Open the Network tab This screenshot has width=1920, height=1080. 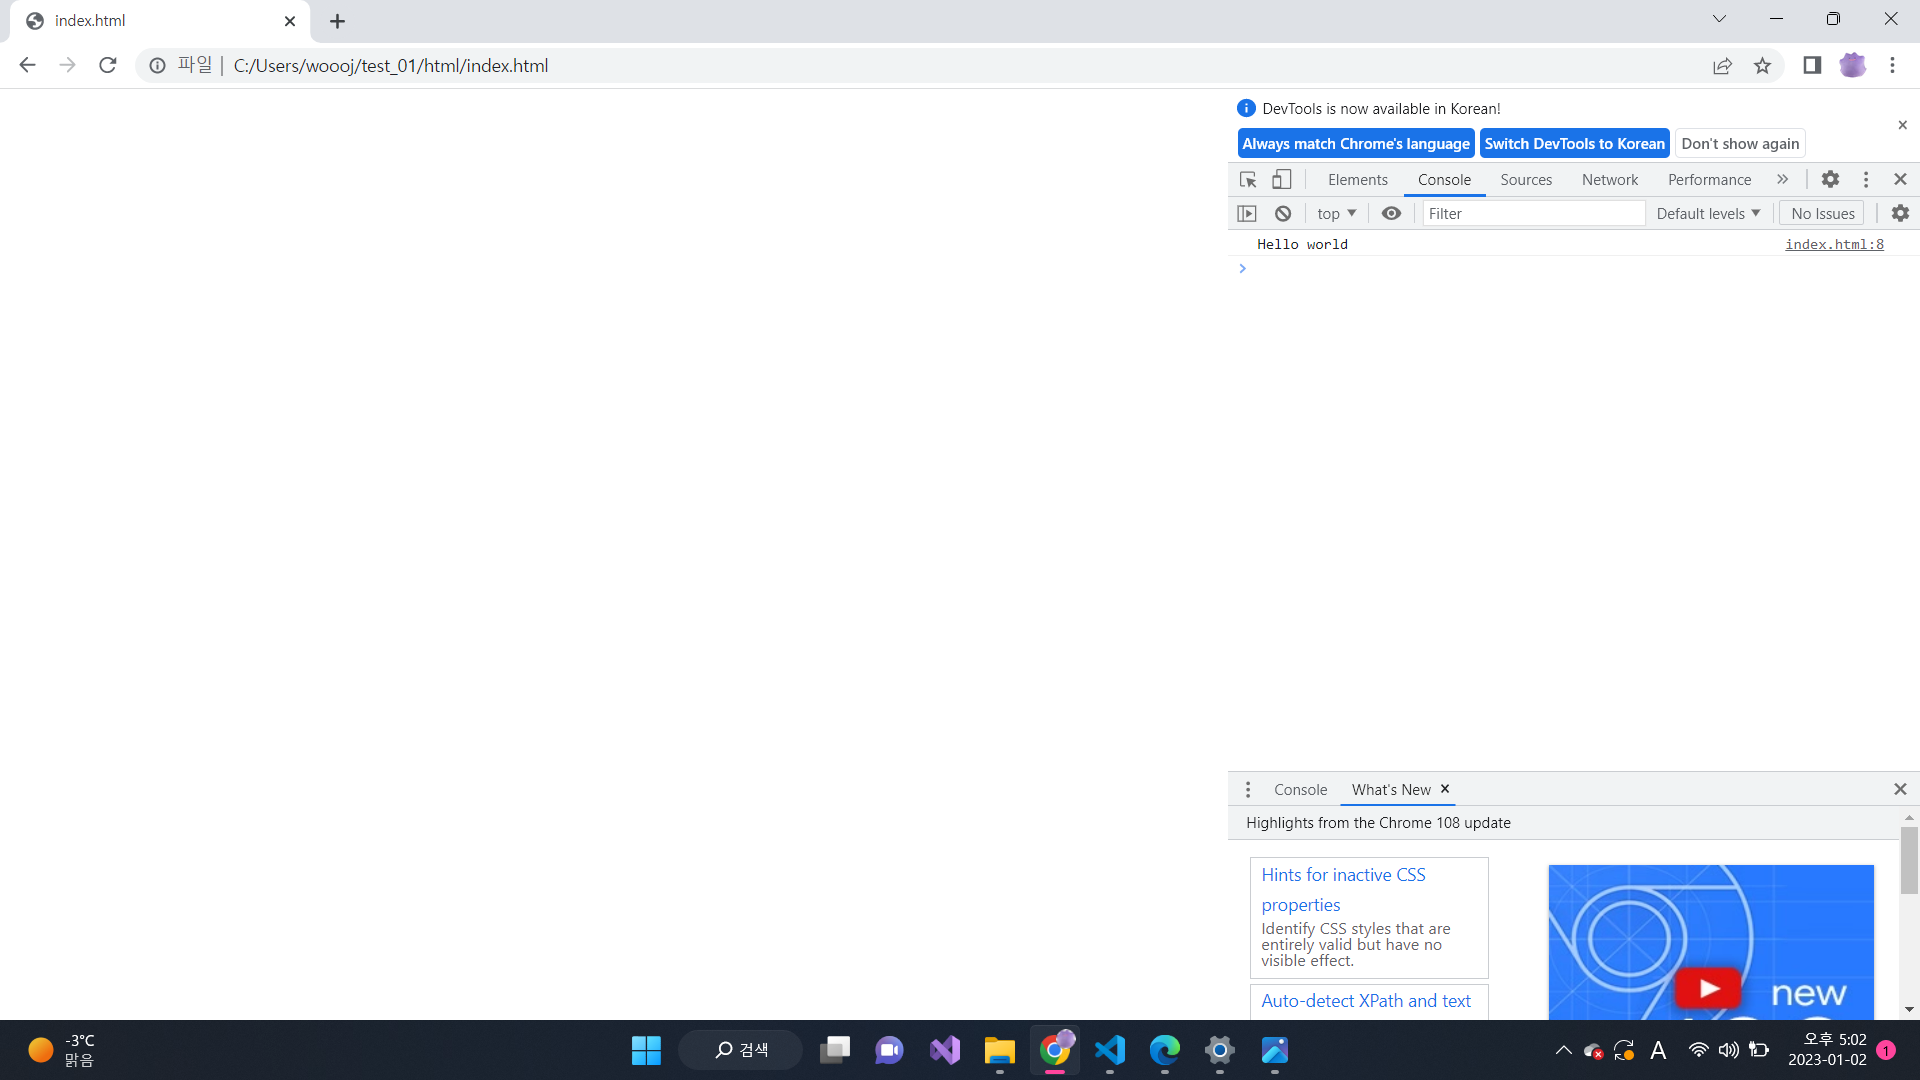[1609, 180]
